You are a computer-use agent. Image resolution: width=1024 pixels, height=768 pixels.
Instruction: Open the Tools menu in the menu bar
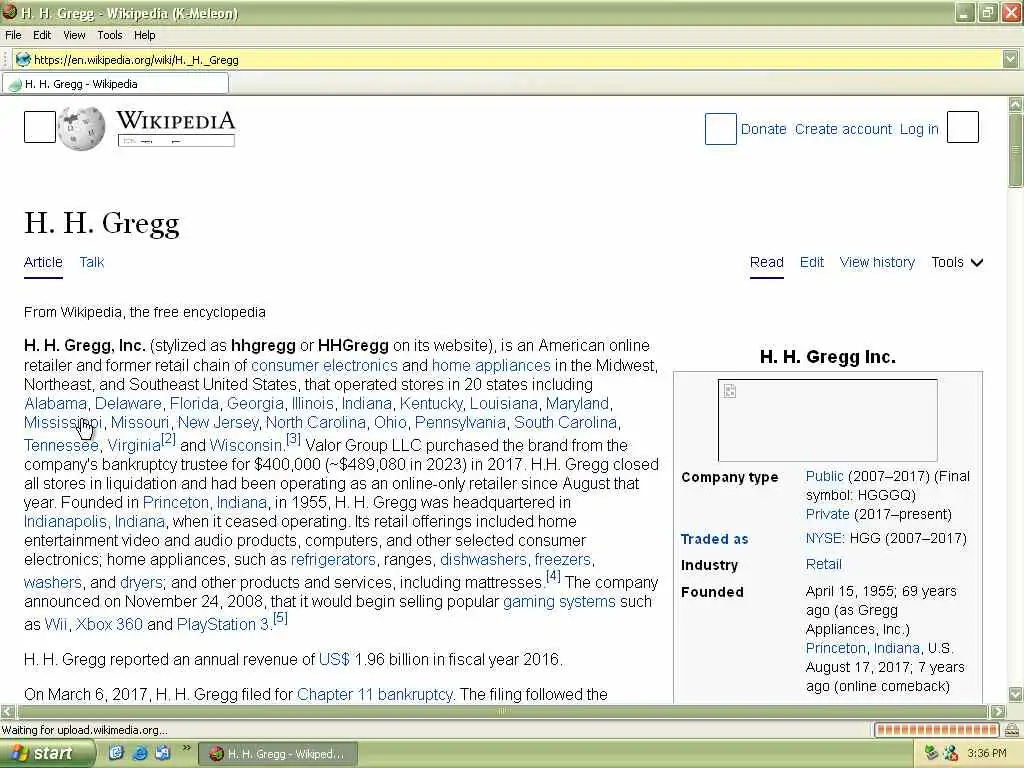coord(110,35)
